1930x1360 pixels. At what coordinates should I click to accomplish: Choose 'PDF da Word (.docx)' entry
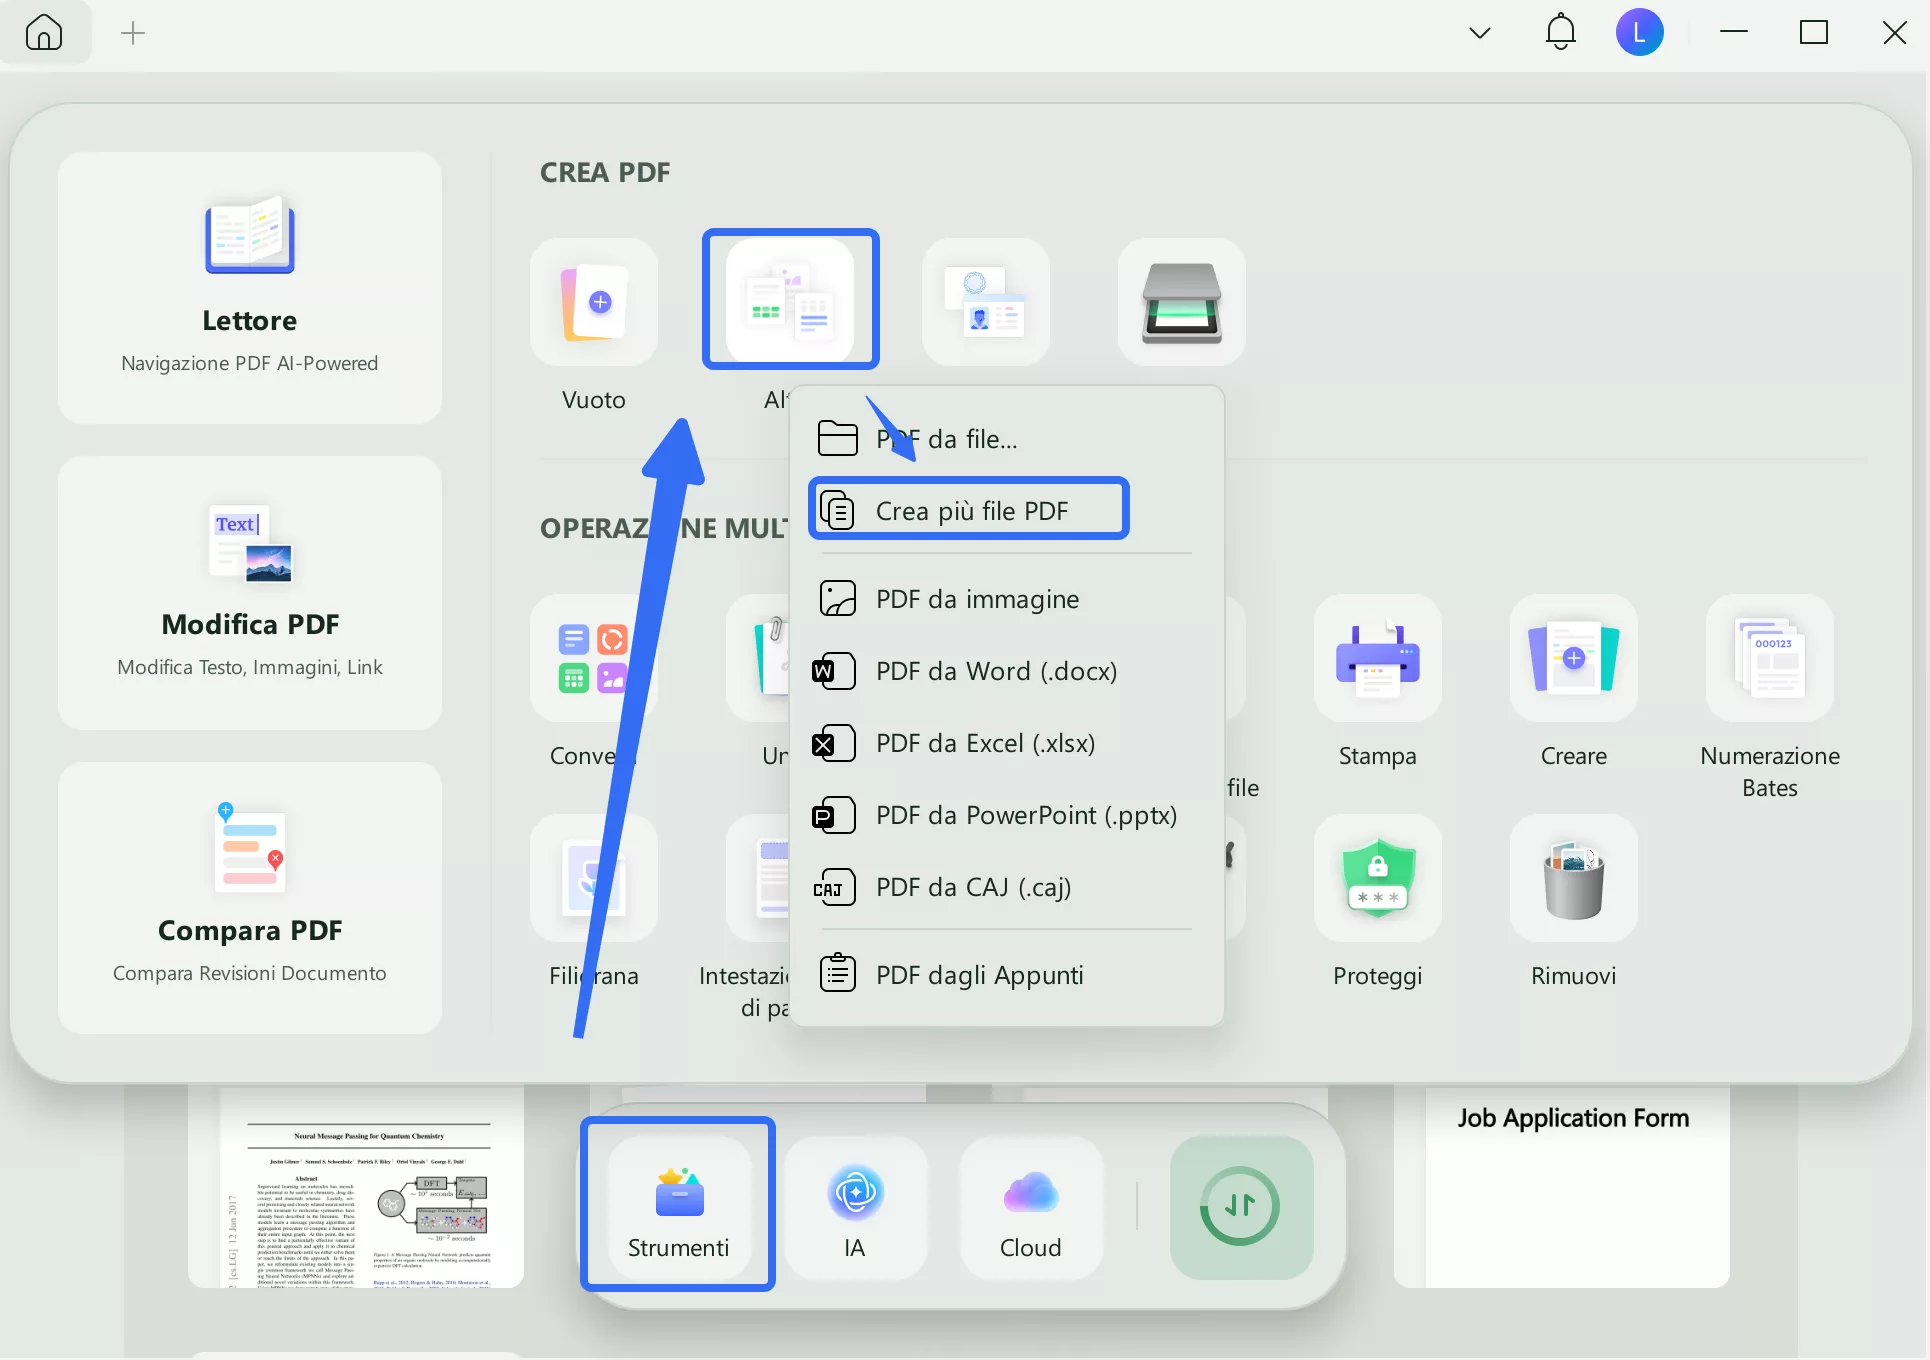pos(996,671)
